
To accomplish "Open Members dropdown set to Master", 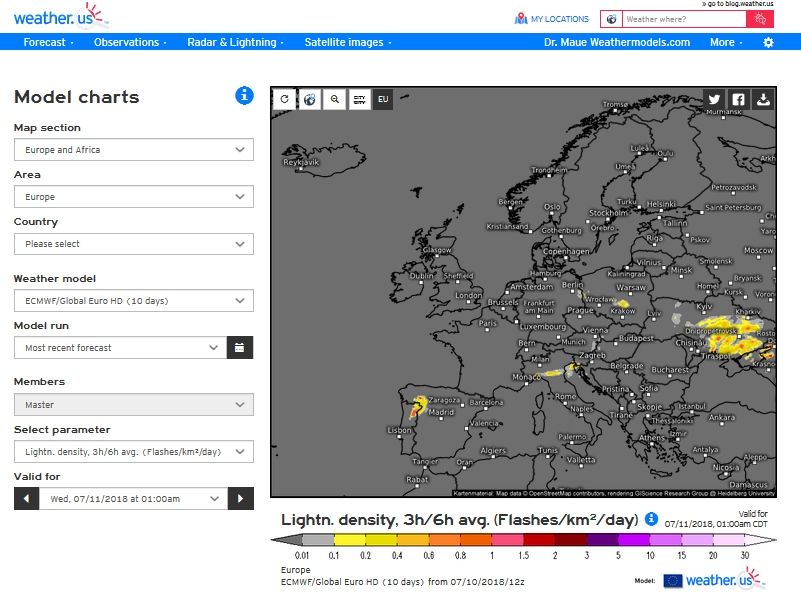I will point(134,405).
